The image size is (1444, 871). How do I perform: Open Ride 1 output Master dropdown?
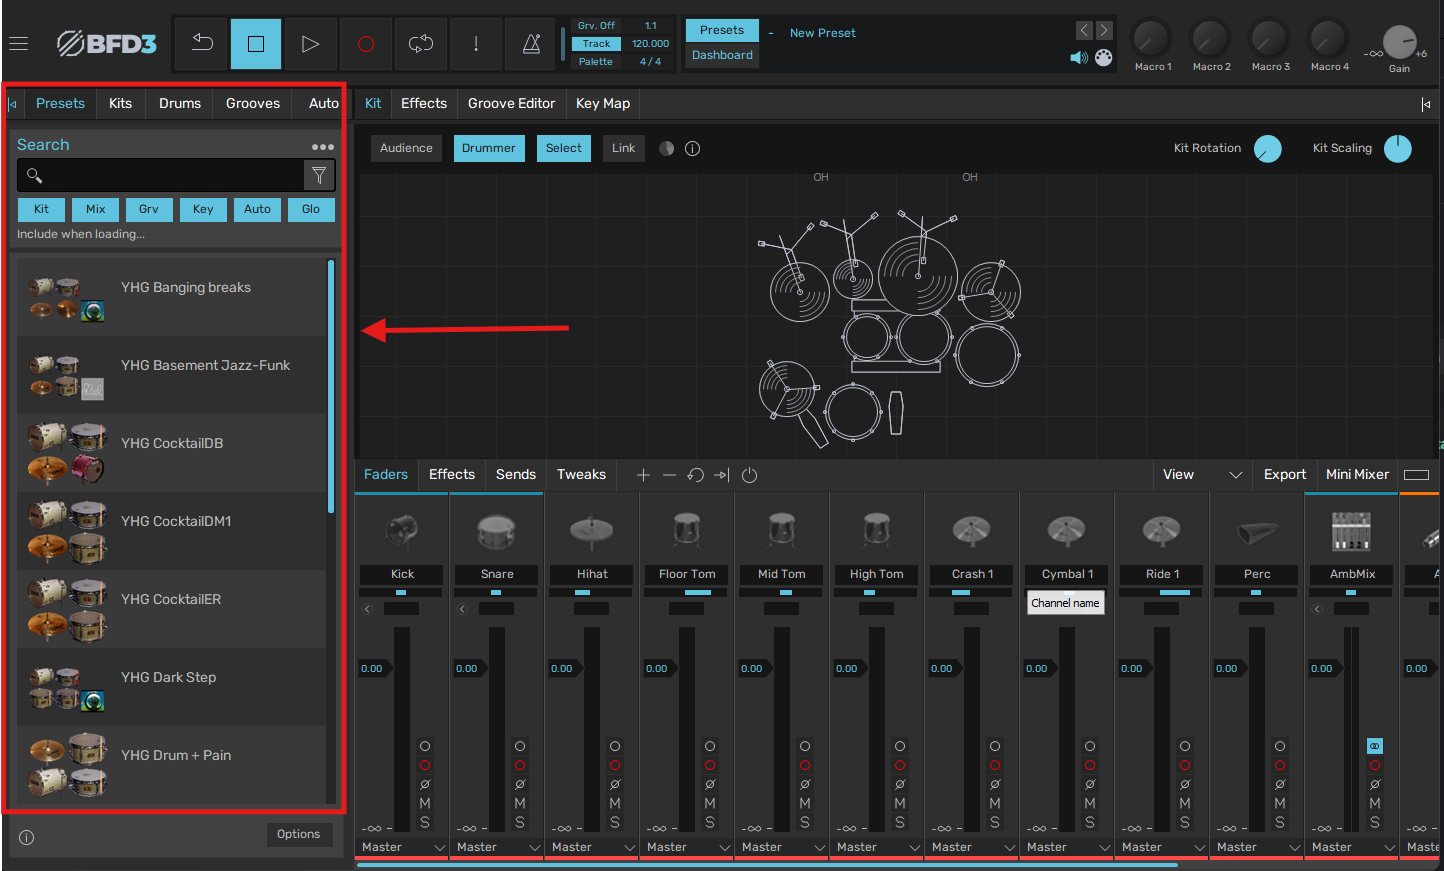[1163, 847]
